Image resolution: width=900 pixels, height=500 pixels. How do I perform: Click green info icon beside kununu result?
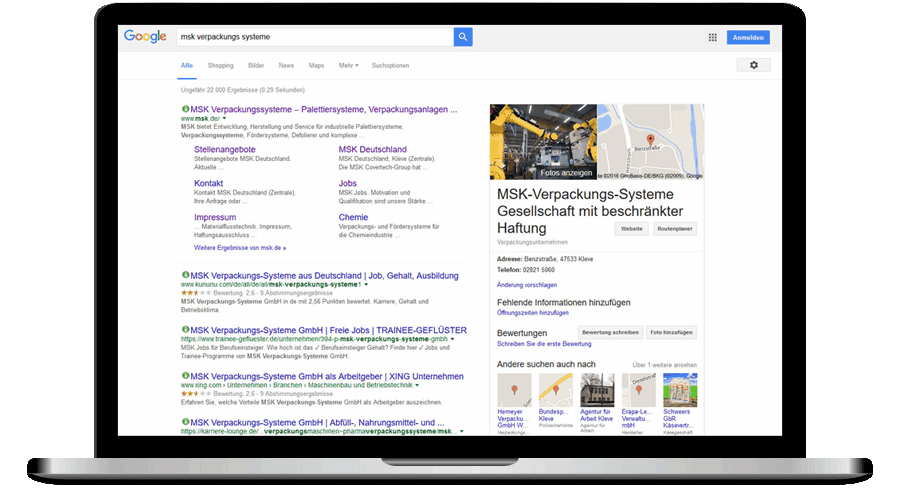coord(185,275)
